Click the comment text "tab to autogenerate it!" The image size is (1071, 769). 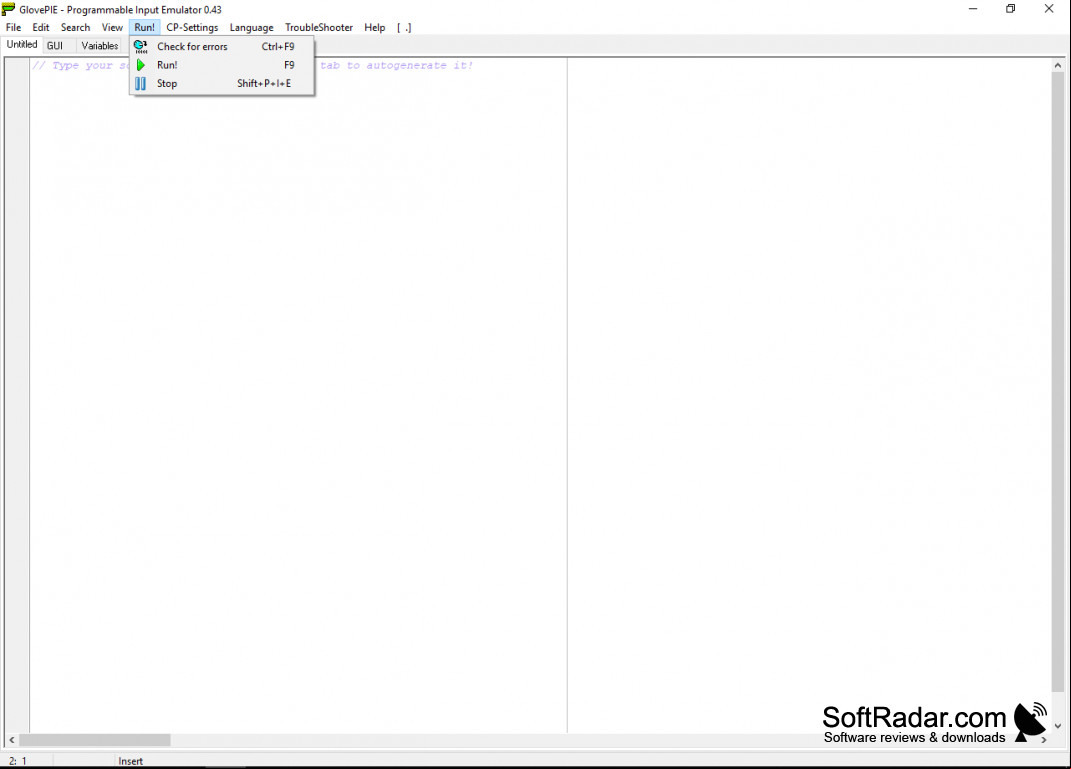point(396,66)
